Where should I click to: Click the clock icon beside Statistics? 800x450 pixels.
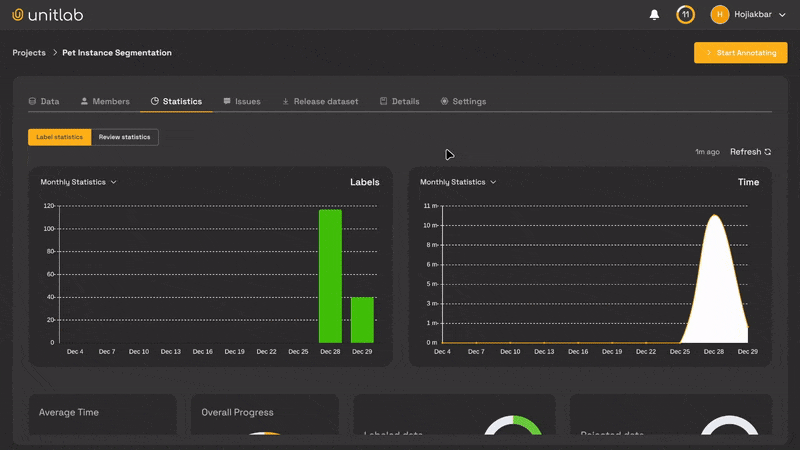pos(155,101)
